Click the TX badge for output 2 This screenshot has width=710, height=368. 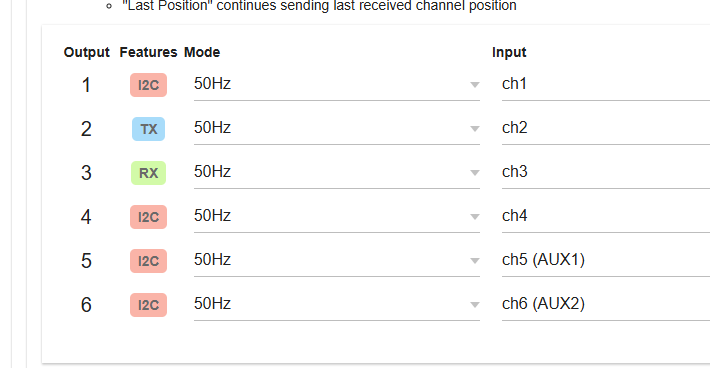(x=149, y=129)
